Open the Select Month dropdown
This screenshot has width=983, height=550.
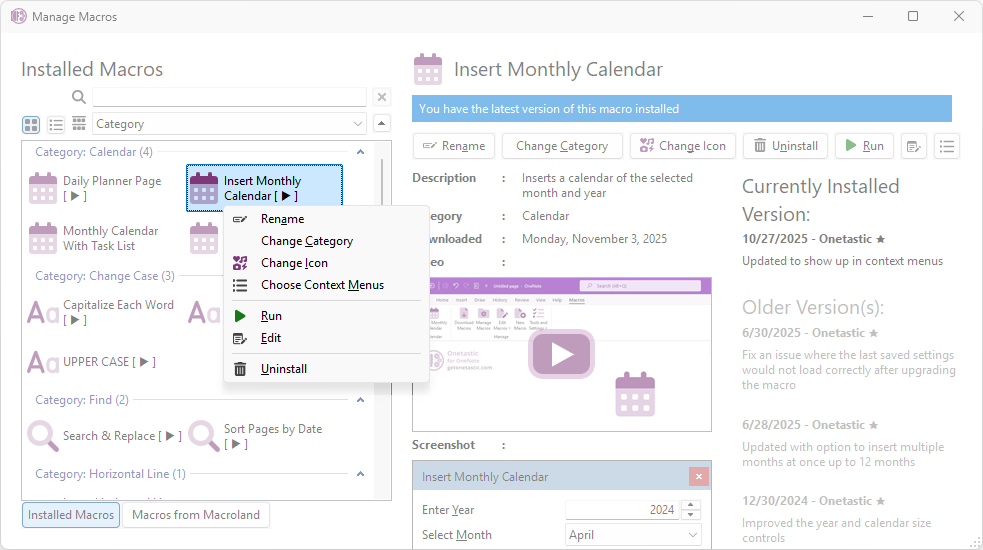pos(633,535)
